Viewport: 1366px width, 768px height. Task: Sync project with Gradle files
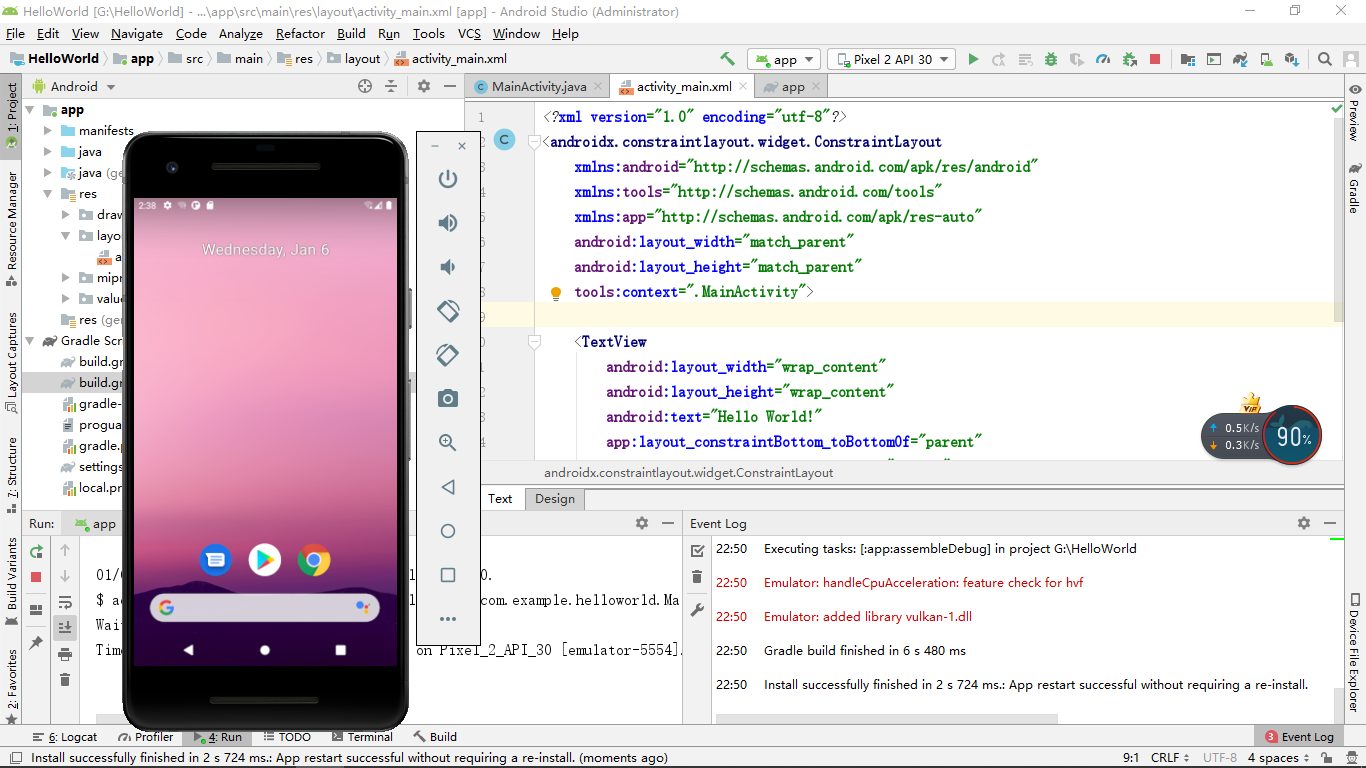click(1240, 59)
